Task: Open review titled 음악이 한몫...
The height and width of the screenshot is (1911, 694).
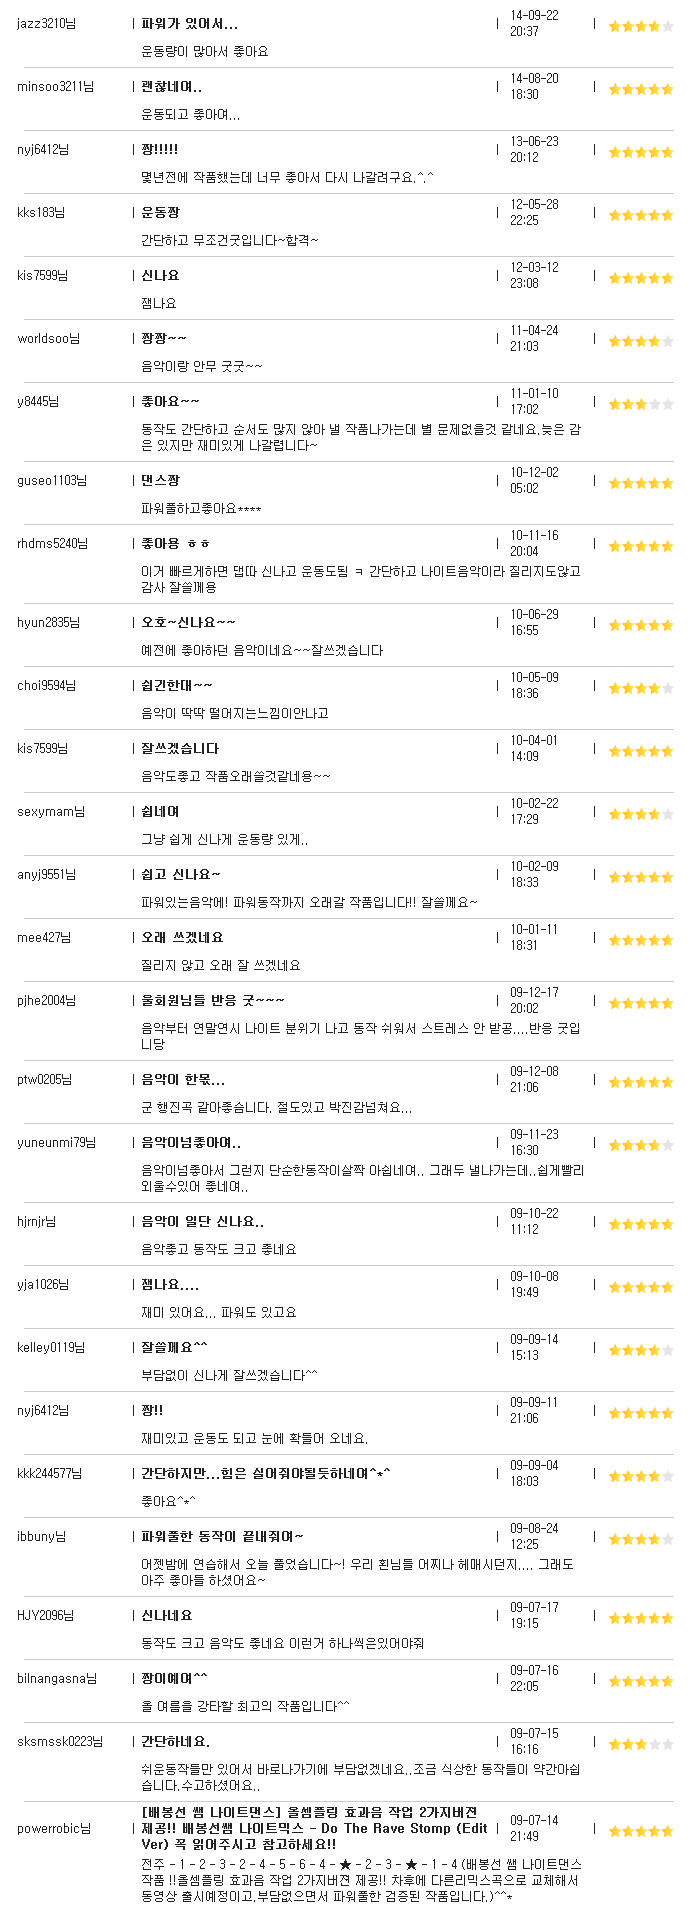Action: click(x=183, y=1079)
